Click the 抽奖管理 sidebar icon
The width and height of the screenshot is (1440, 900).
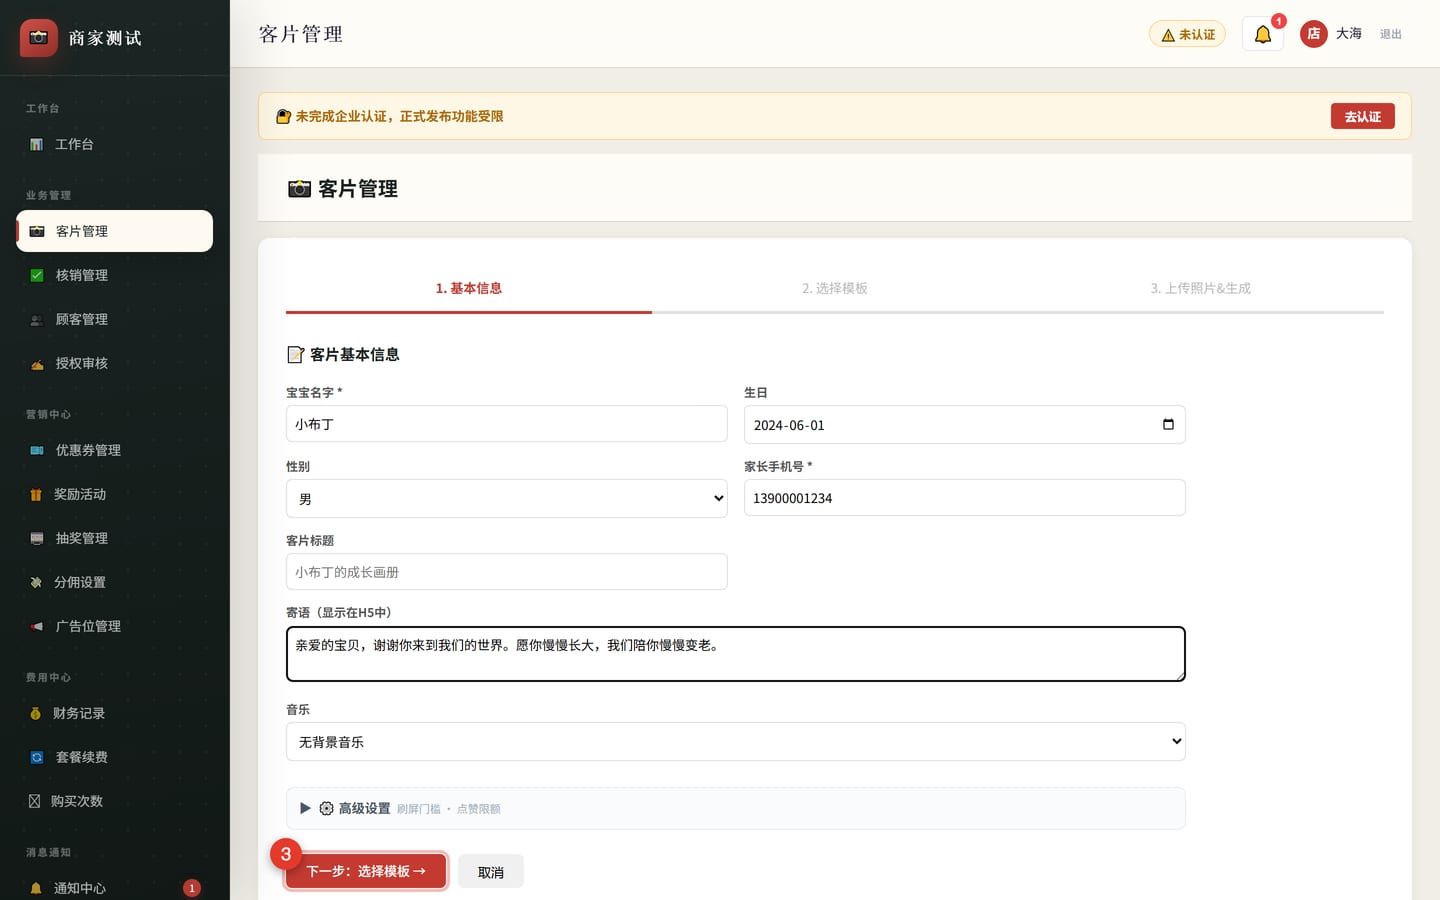click(x=37, y=539)
